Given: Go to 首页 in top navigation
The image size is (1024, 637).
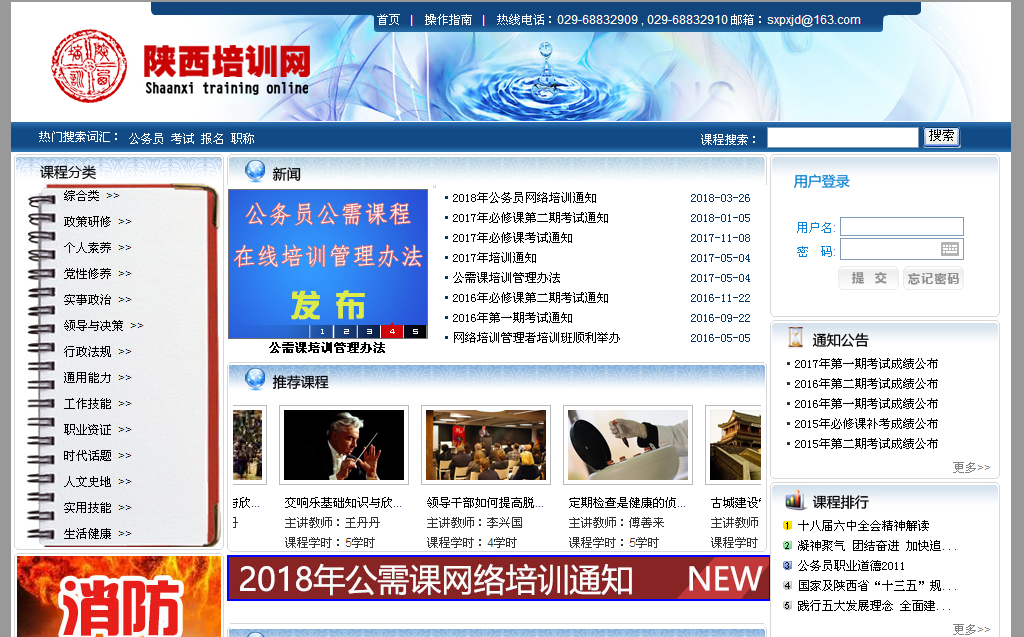Looking at the screenshot, I should click(x=388, y=20).
